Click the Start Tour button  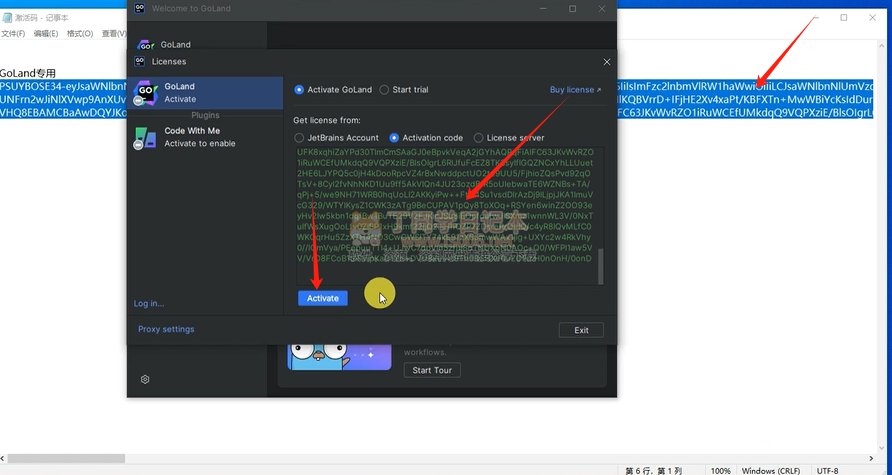click(x=432, y=370)
